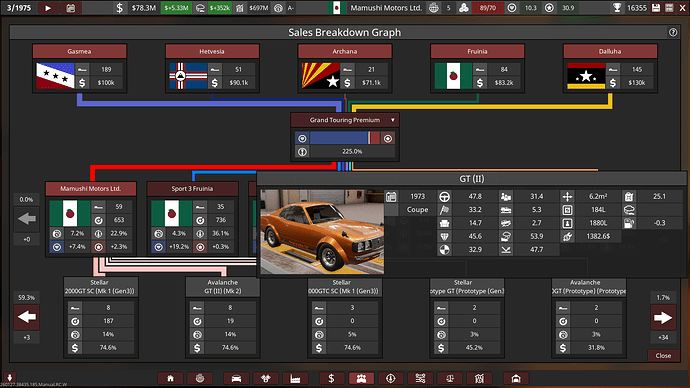Open the factories tab icon
Image resolution: width=690 pixels, height=388 pixels.
tap(295, 378)
